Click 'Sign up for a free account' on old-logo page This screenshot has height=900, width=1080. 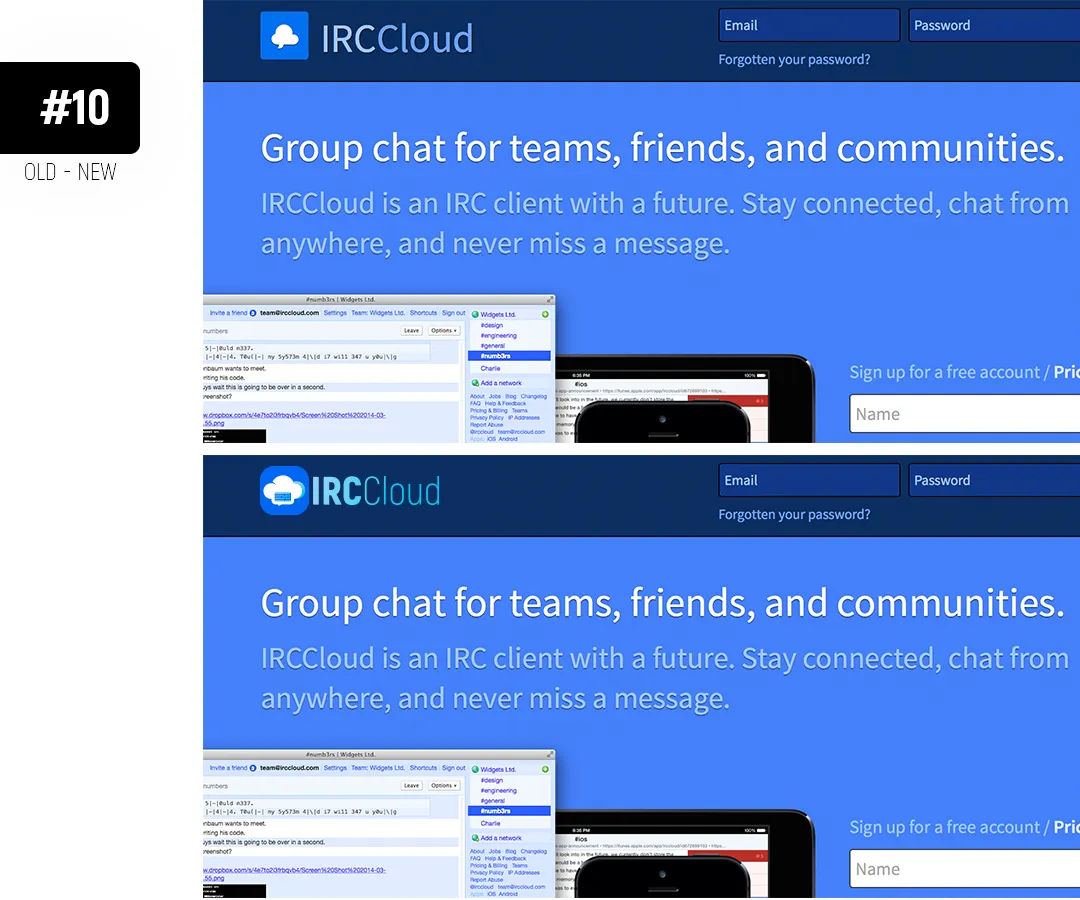tap(944, 373)
